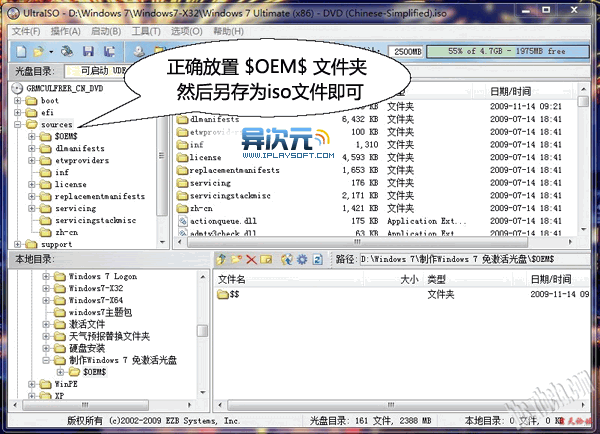Open the 选项(O) menu
Viewport: 600px width, 434px height.
pos(186,31)
